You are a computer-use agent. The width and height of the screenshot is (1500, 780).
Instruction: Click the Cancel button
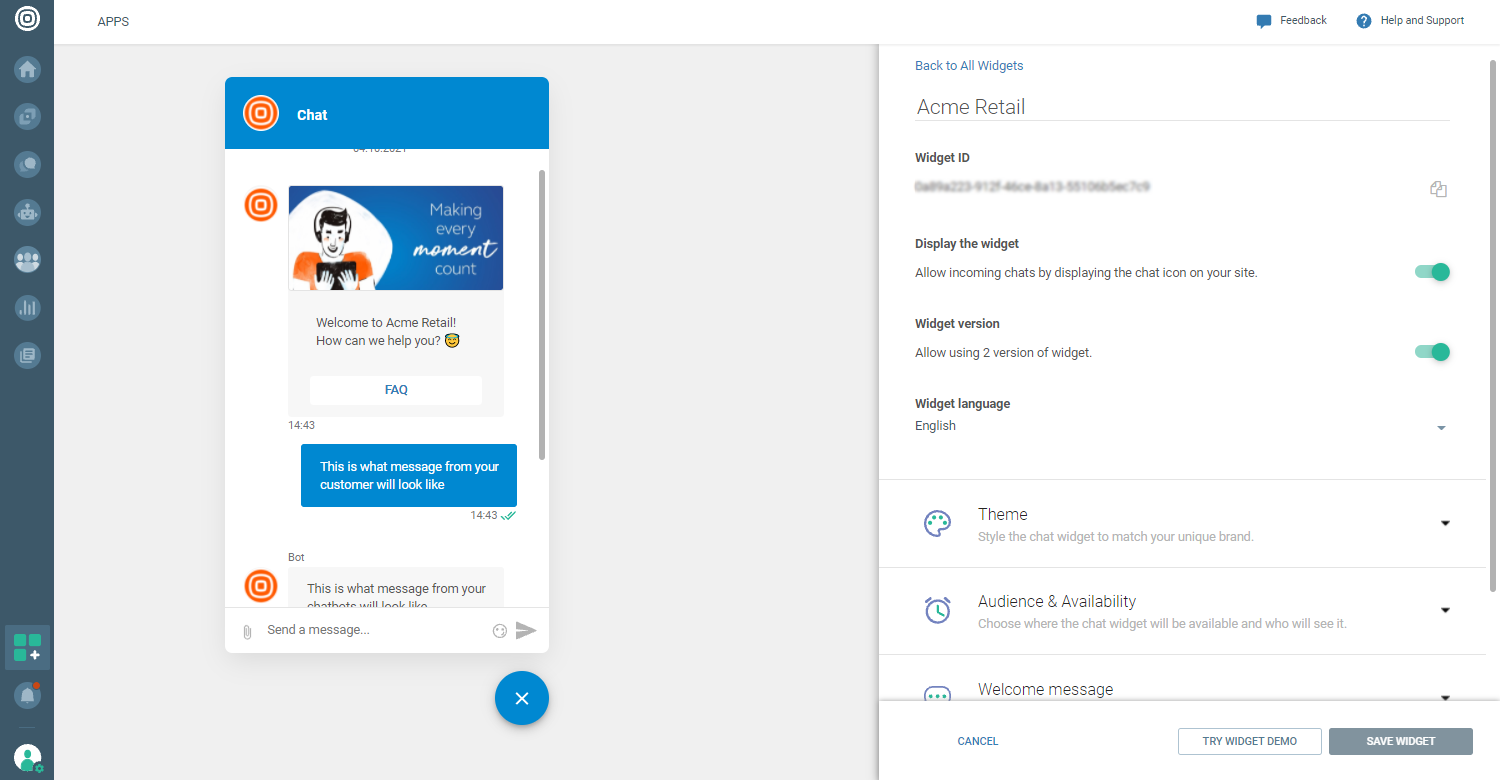978,741
